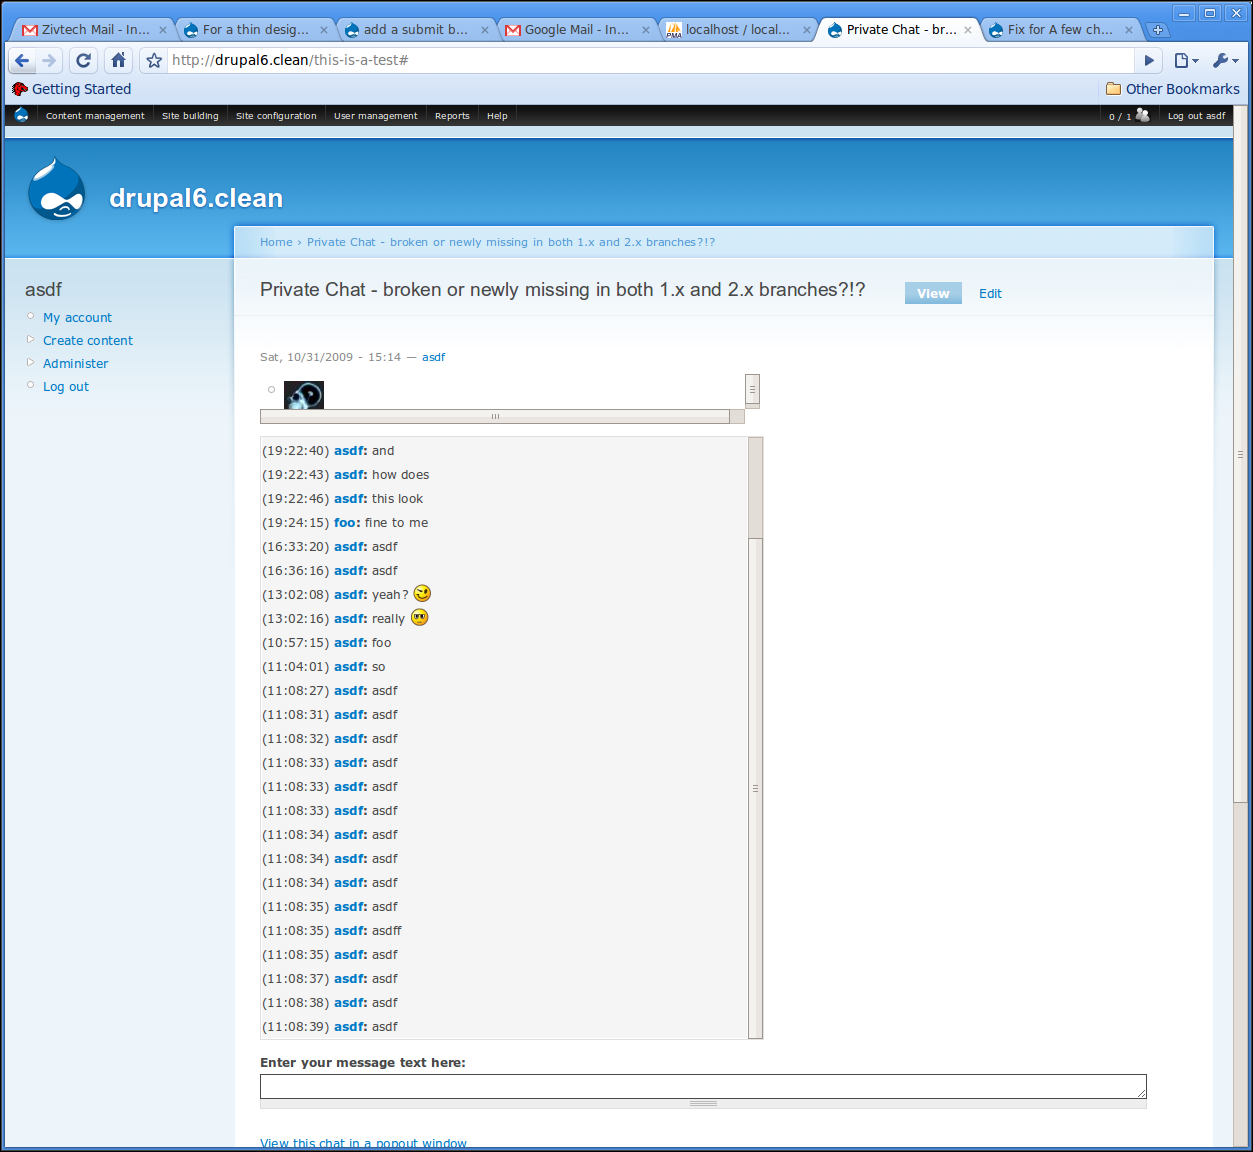1253x1152 pixels.
Task: Open the Help admin menu
Action: (x=497, y=116)
